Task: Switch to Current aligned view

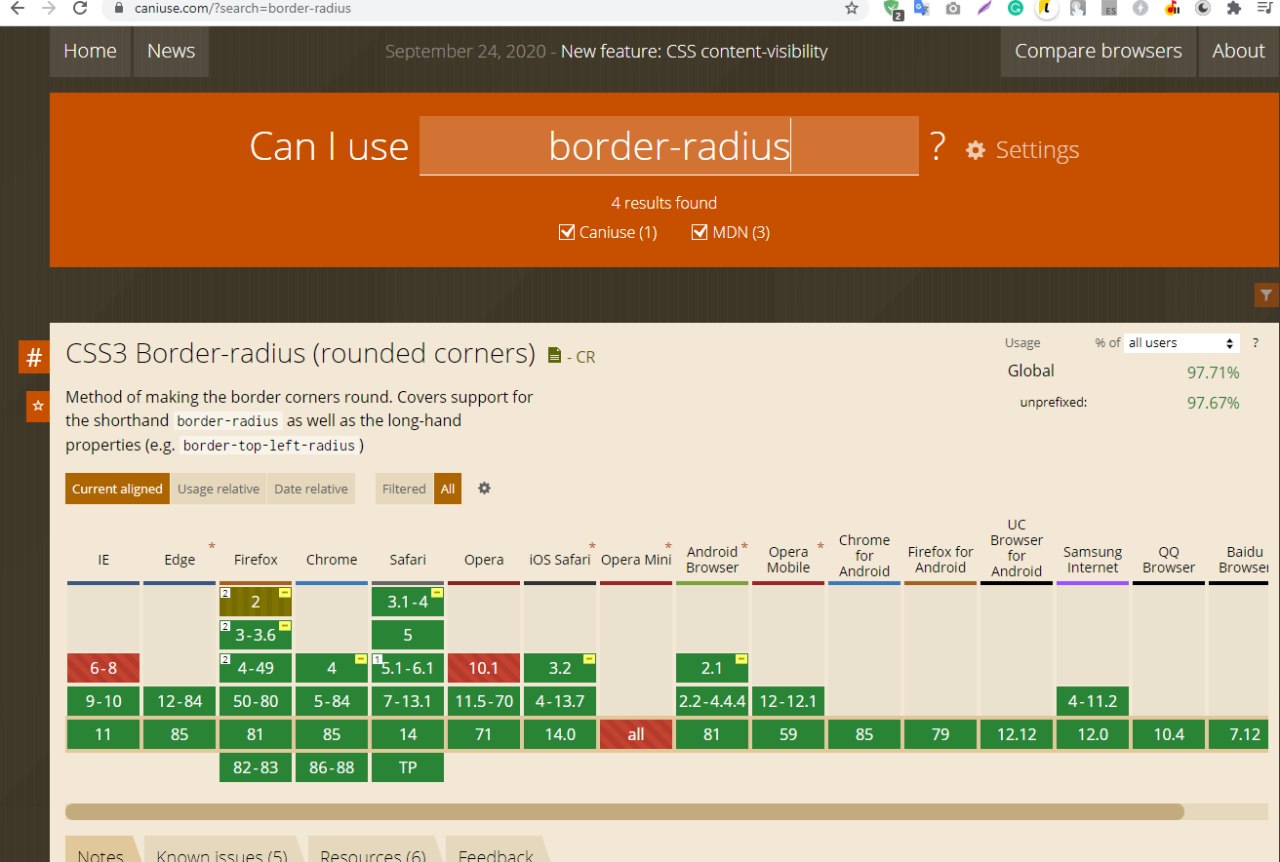Action: (x=117, y=489)
